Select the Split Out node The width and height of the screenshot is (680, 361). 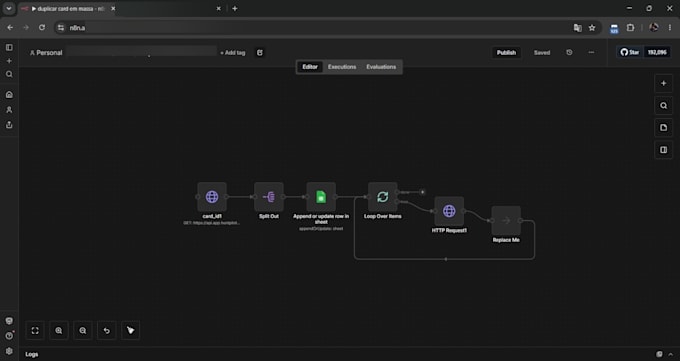click(268, 197)
